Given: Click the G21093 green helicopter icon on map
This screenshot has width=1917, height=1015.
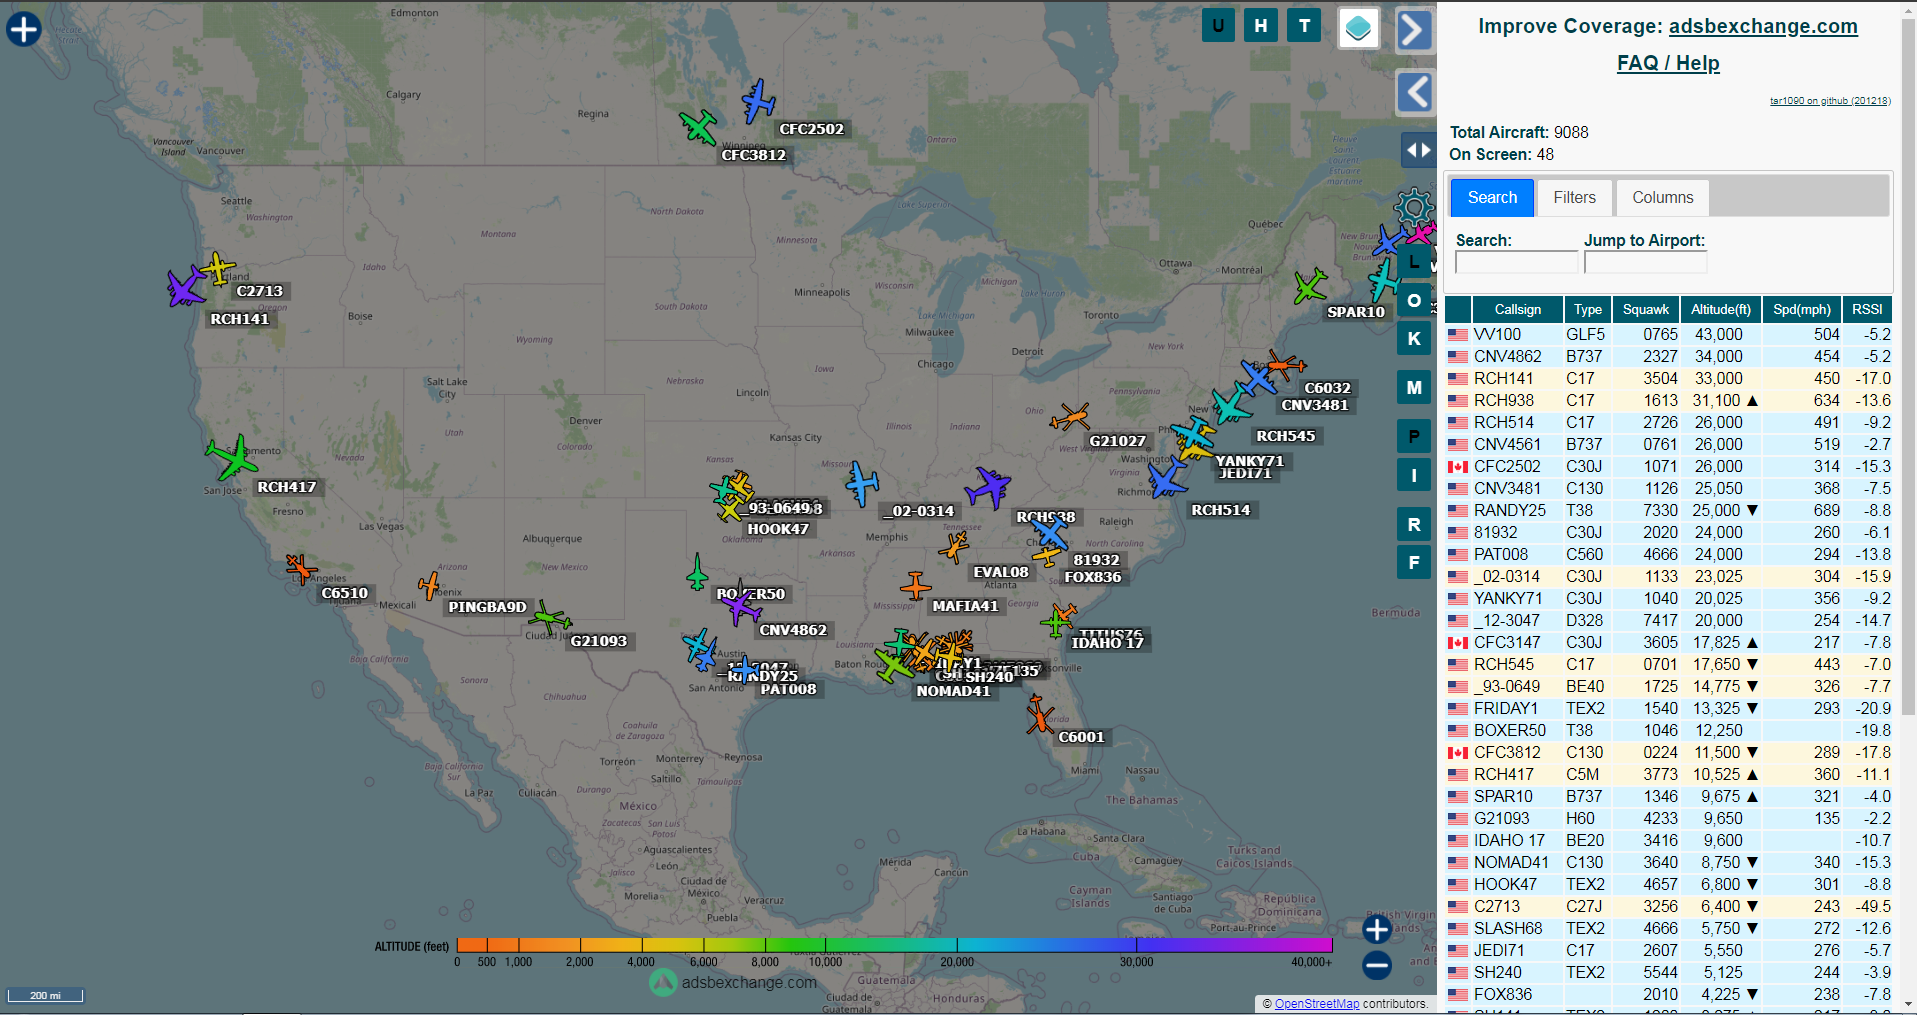Looking at the screenshot, I should click(x=549, y=617).
